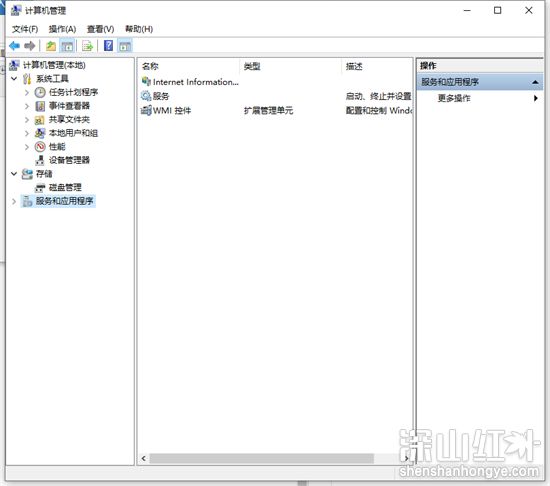Expand the 任务计划程序 node

pyautogui.click(x=27, y=93)
